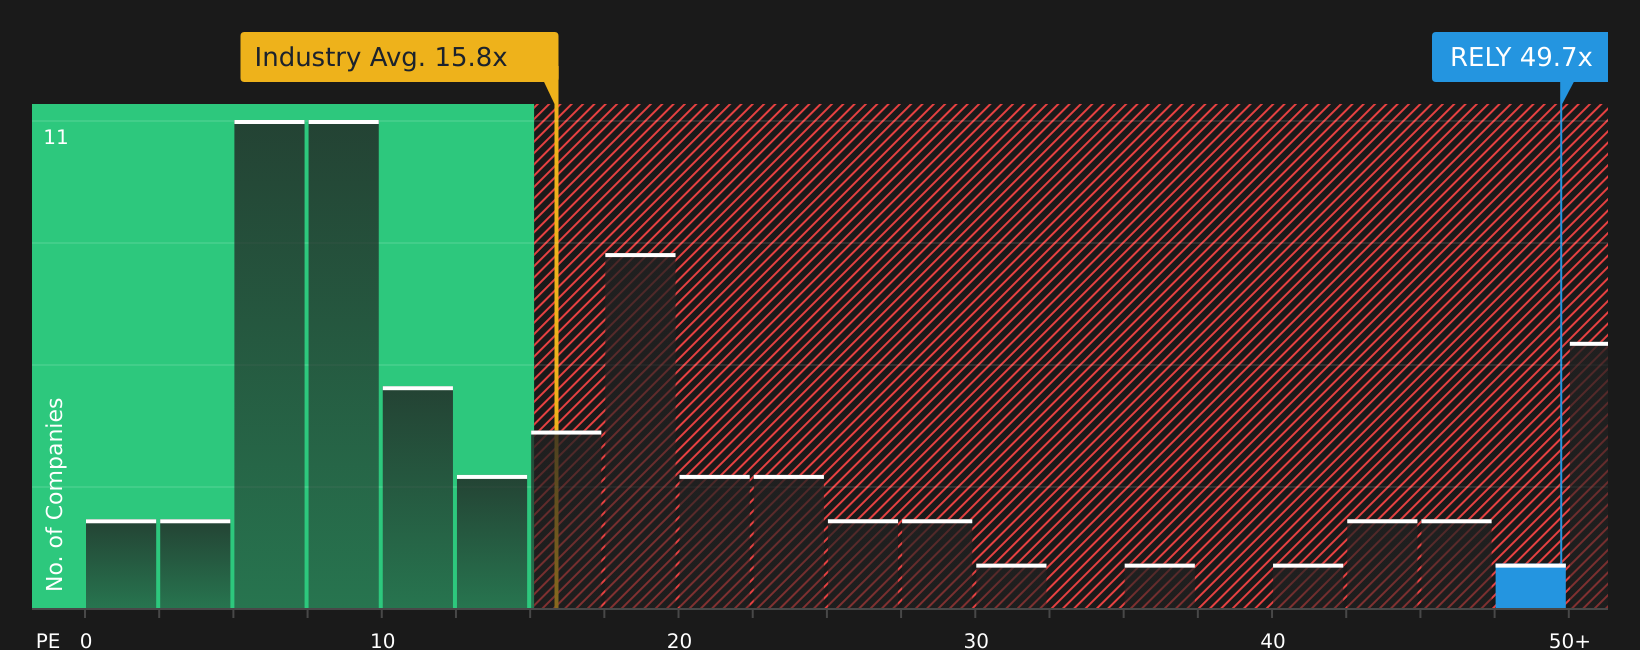
Task: Click the "PE" x-axis title
Action: [48, 640]
